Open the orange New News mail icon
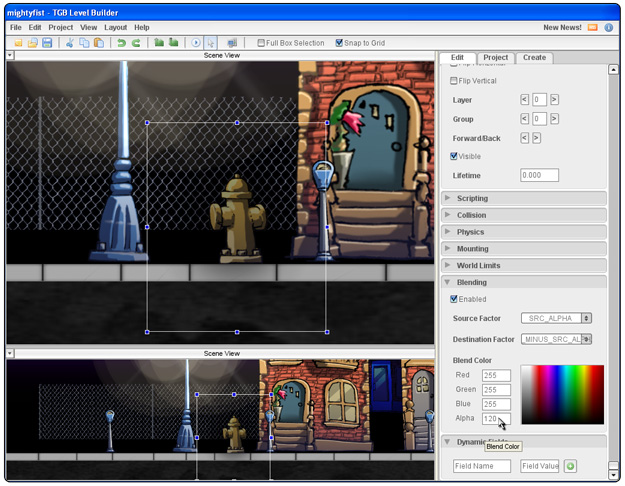Screen dimensions: 625x486 [x=593, y=28]
